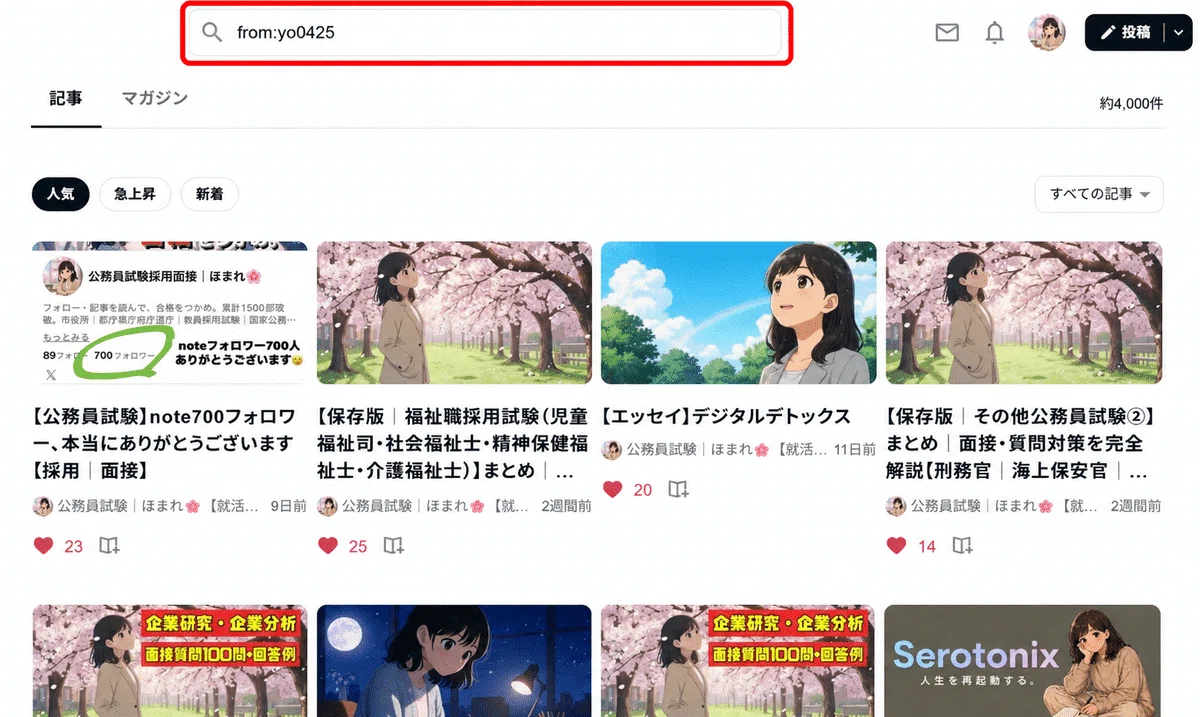The height and width of the screenshot is (717, 1200).
Task: Open the デジタルデトックス article thumbnail
Action: coord(738,313)
